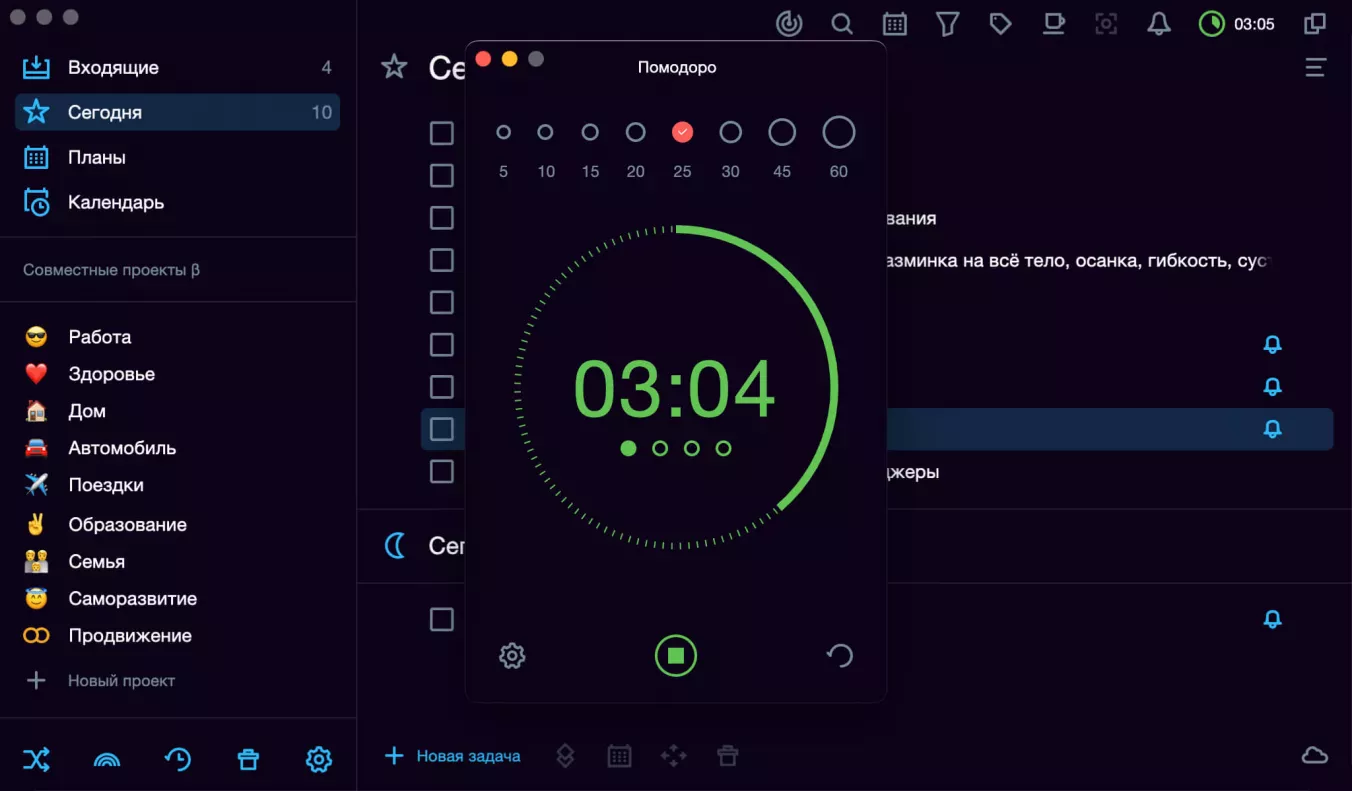Click the move arrows icon in bottom task toolbar
Image resolution: width=1352 pixels, height=791 pixels.
coord(674,756)
